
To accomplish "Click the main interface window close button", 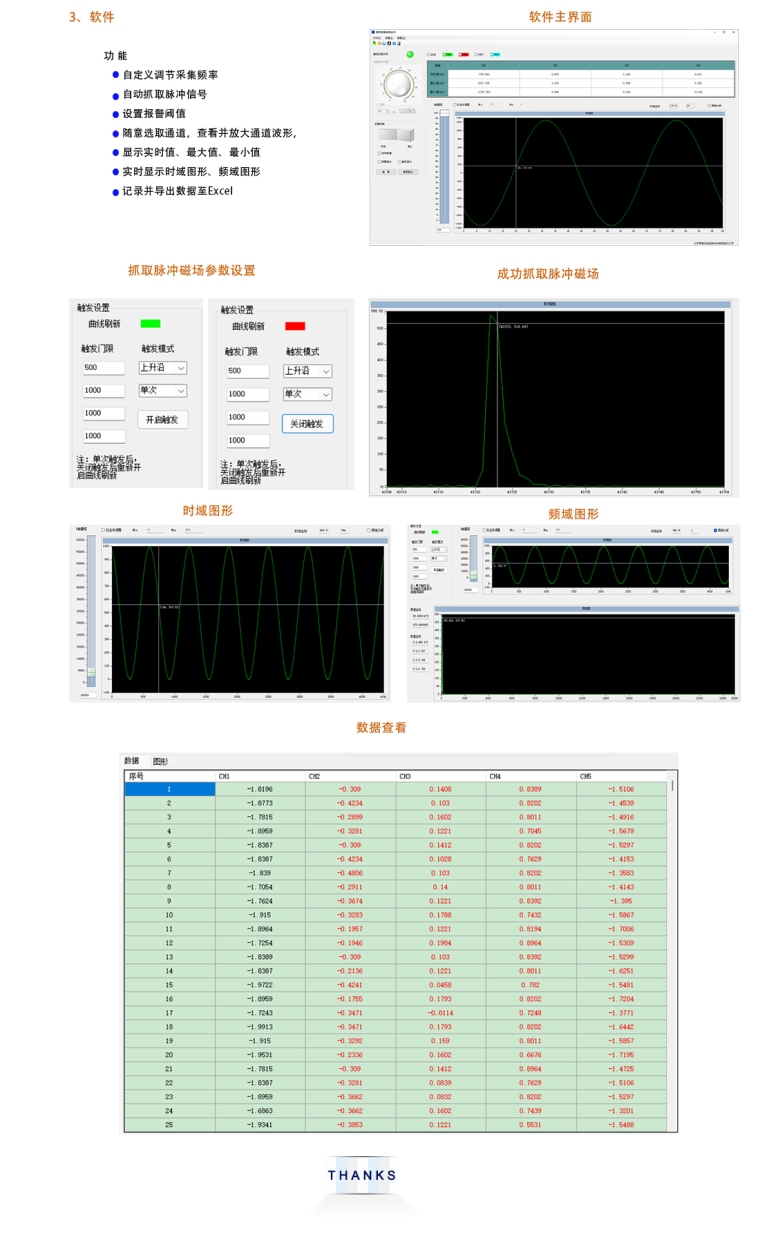I will (733, 32).
